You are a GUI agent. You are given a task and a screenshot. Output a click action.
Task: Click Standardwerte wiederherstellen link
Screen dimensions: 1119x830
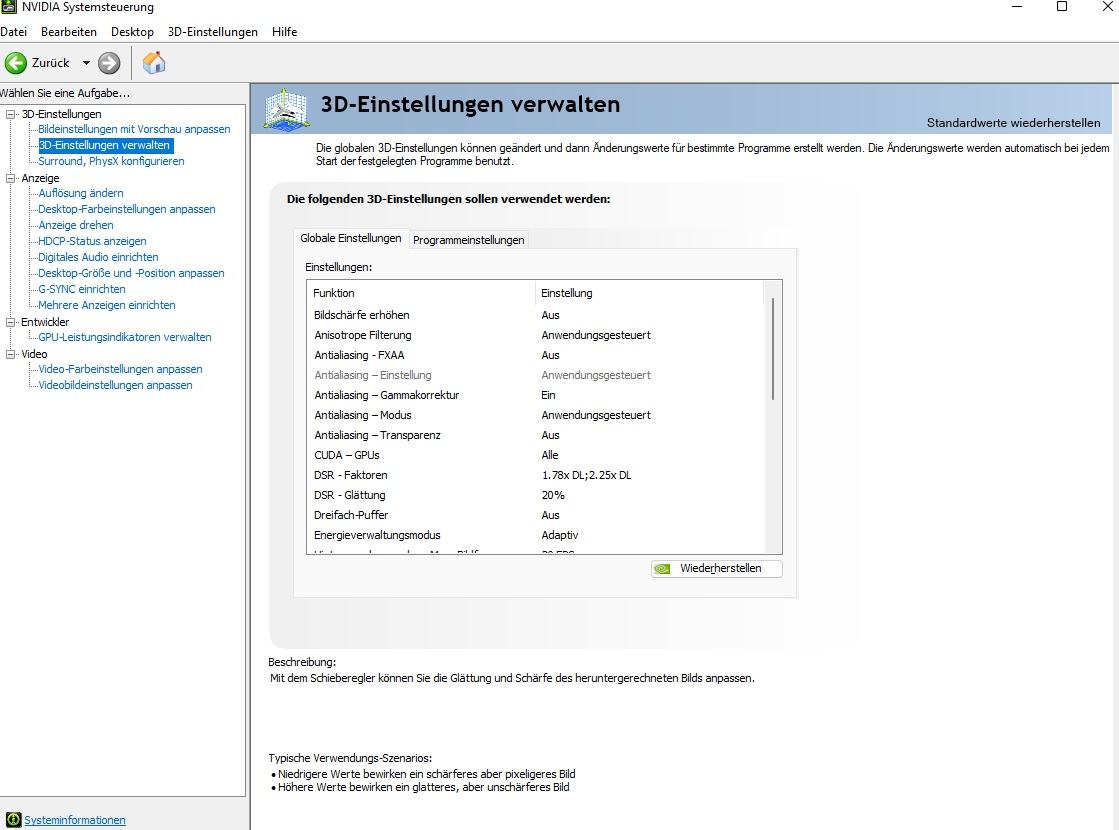click(x=1013, y=123)
